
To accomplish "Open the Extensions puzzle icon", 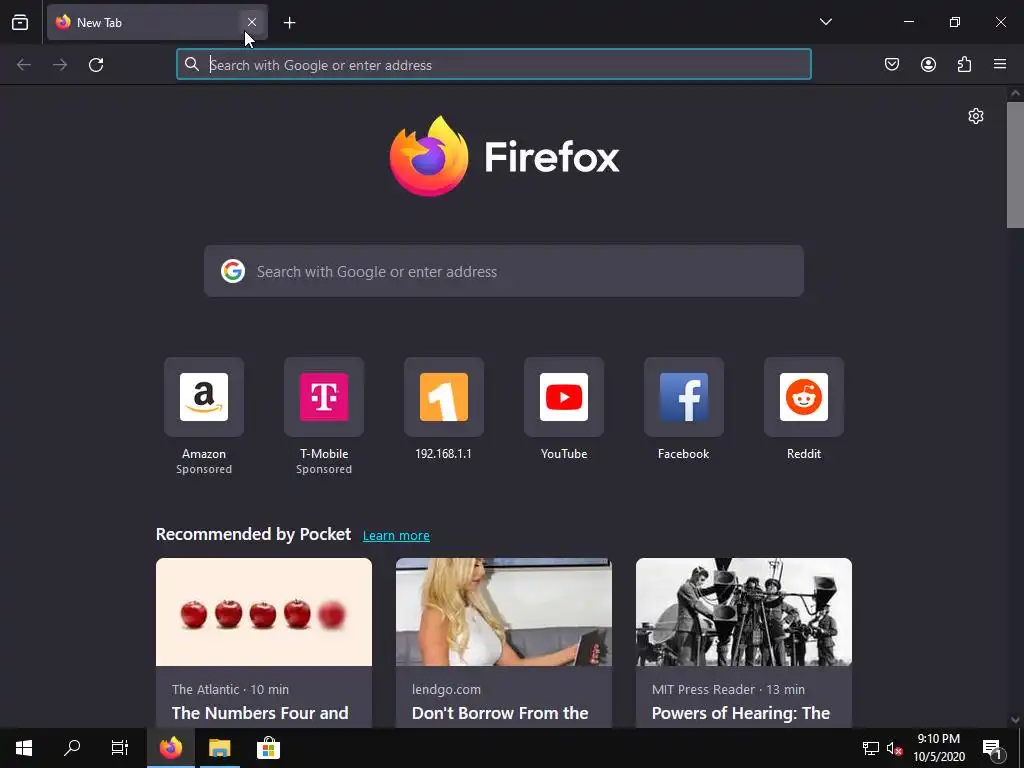I will point(964,64).
